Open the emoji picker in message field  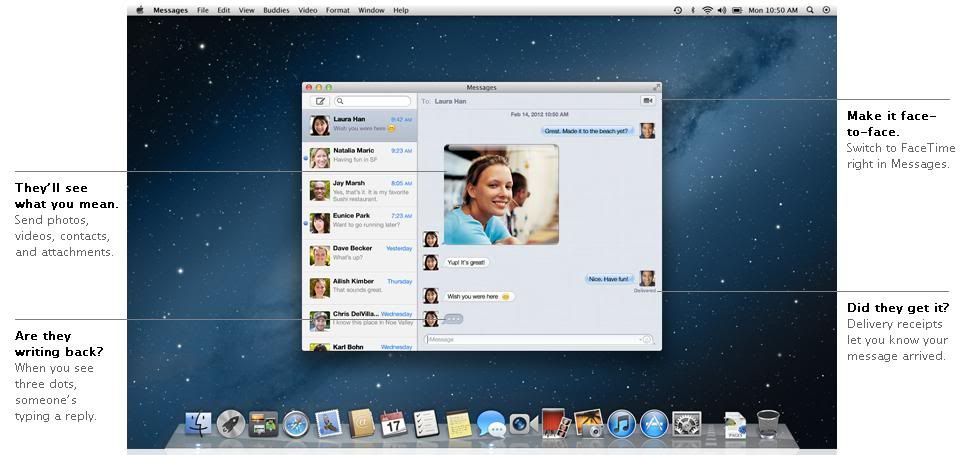click(646, 339)
